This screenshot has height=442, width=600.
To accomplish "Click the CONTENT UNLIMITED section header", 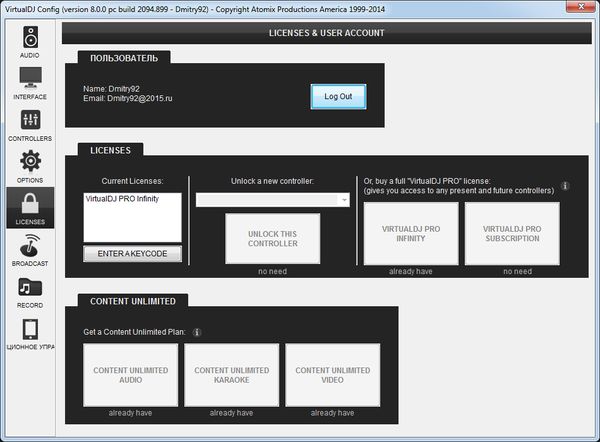I will point(133,301).
